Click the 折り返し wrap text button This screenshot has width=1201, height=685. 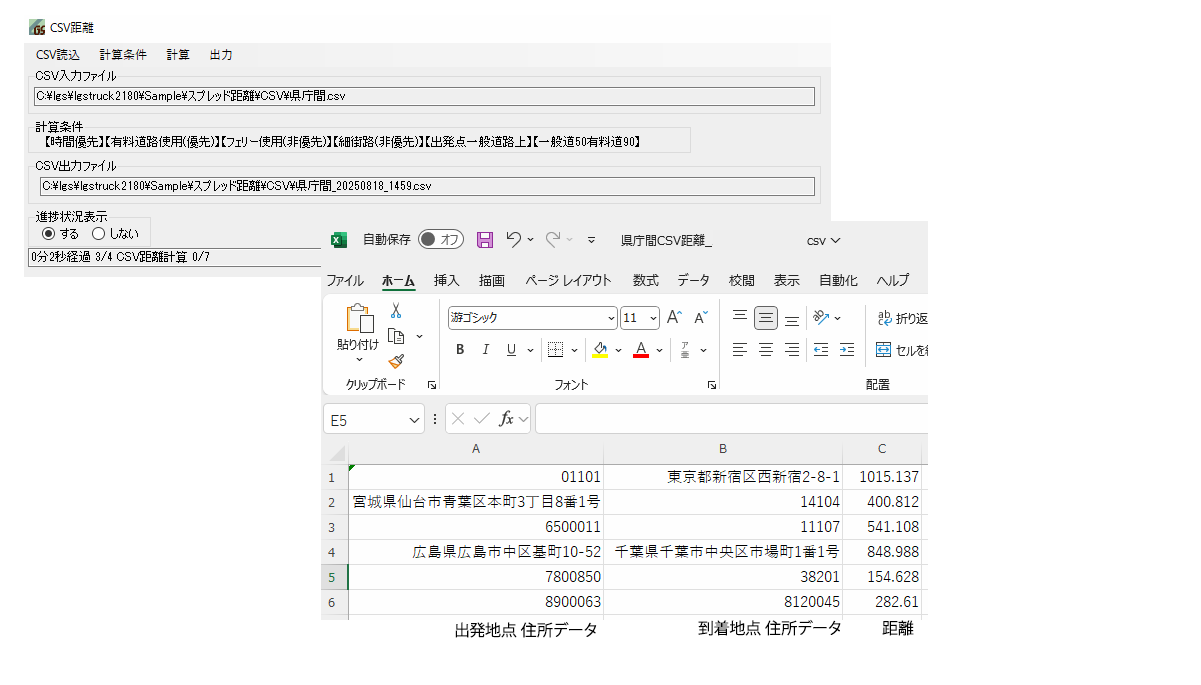pyautogui.click(x=902, y=319)
